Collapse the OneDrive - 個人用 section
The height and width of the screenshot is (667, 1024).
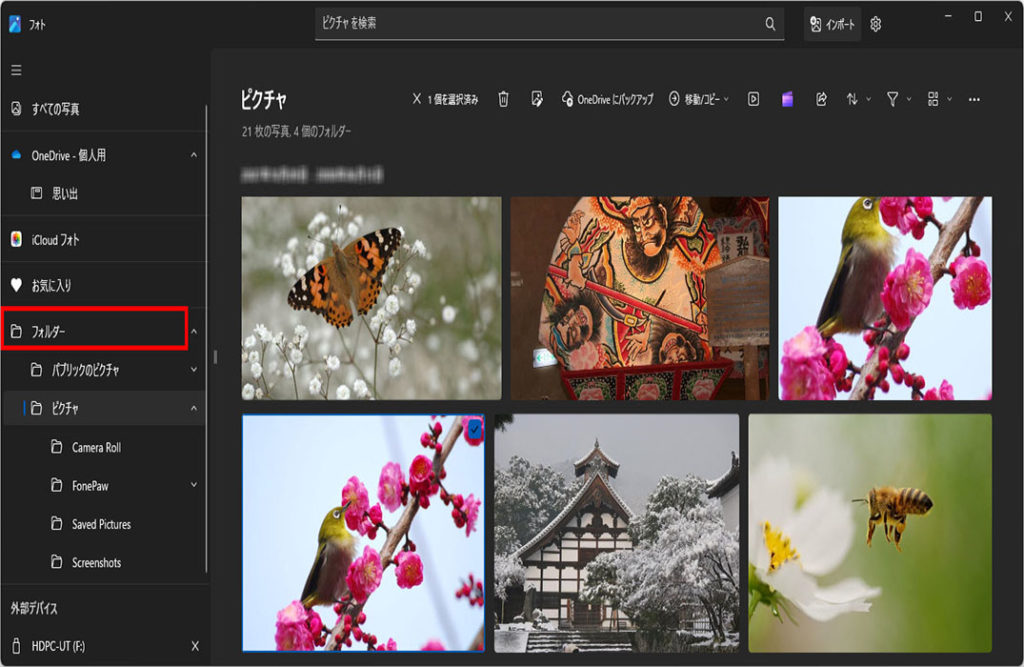(x=194, y=155)
